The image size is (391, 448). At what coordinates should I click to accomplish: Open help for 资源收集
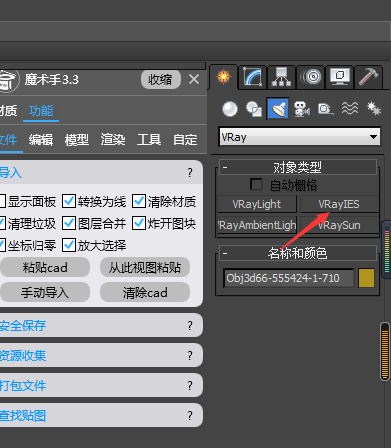(x=190, y=355)
